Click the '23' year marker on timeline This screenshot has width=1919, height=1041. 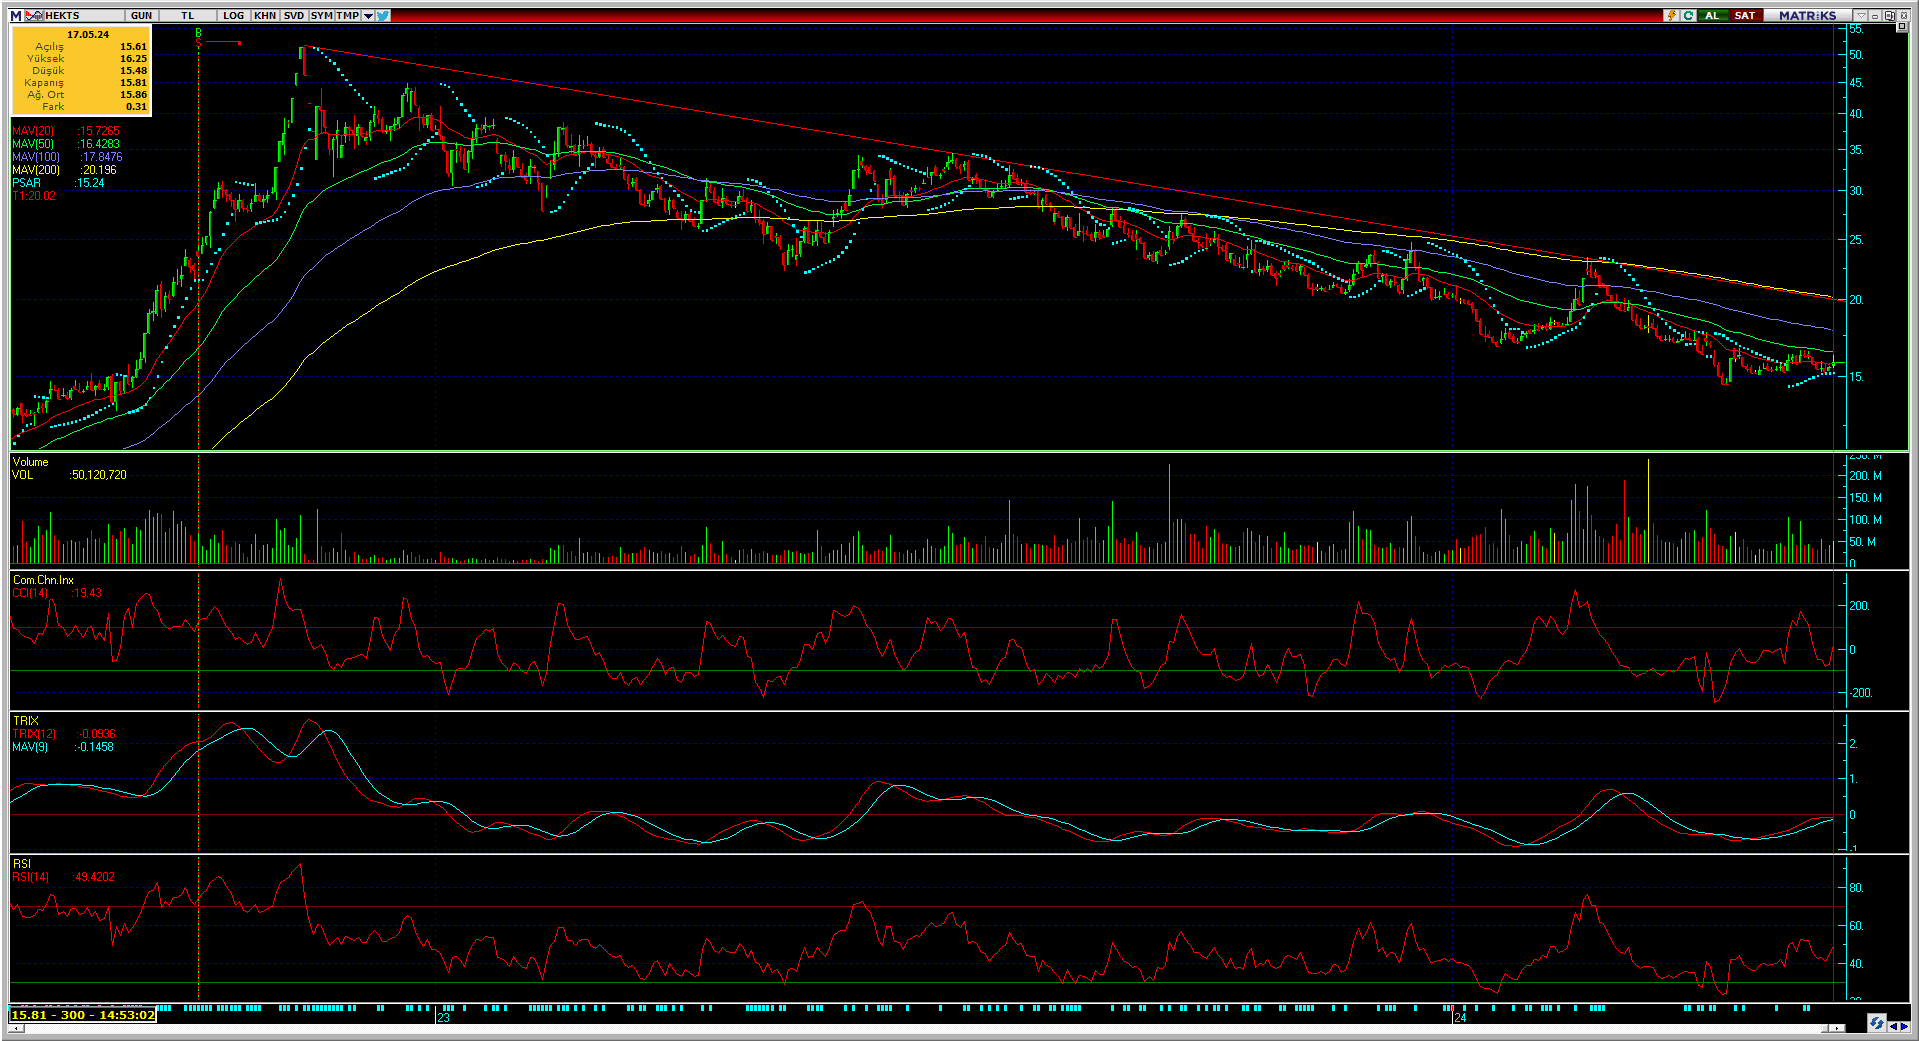point(444,1018)
